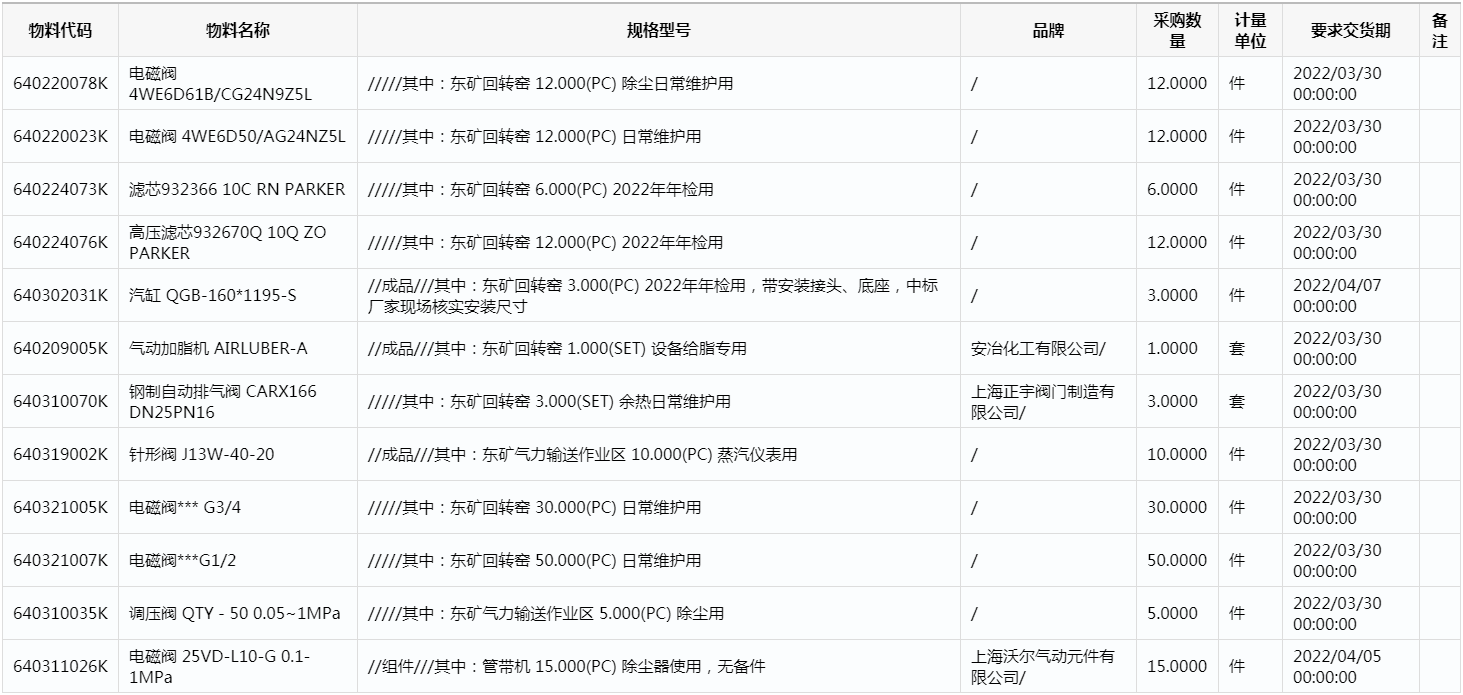Click material name 气动加脂机 AIRLUBER-A
This screenshot has width=1463, height=695.
point(218,349)
